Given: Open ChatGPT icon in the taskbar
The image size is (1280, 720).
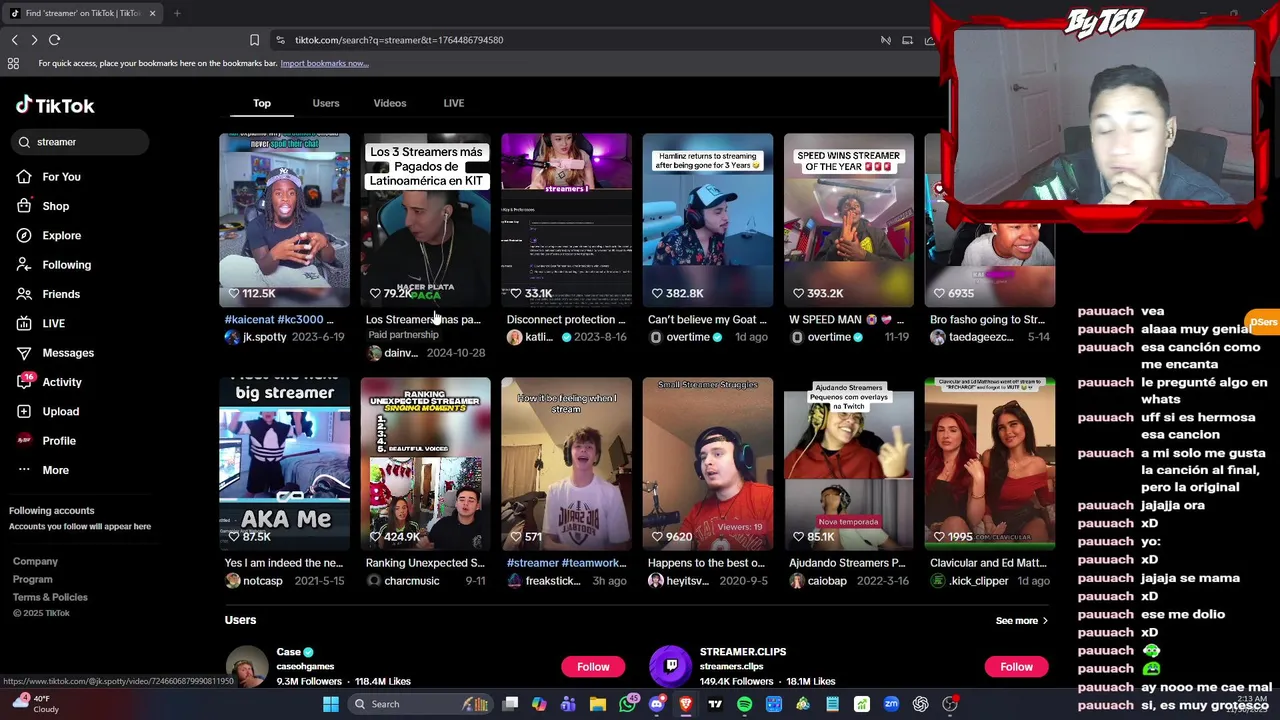Looking at the screenshot, I should [920, 704].
